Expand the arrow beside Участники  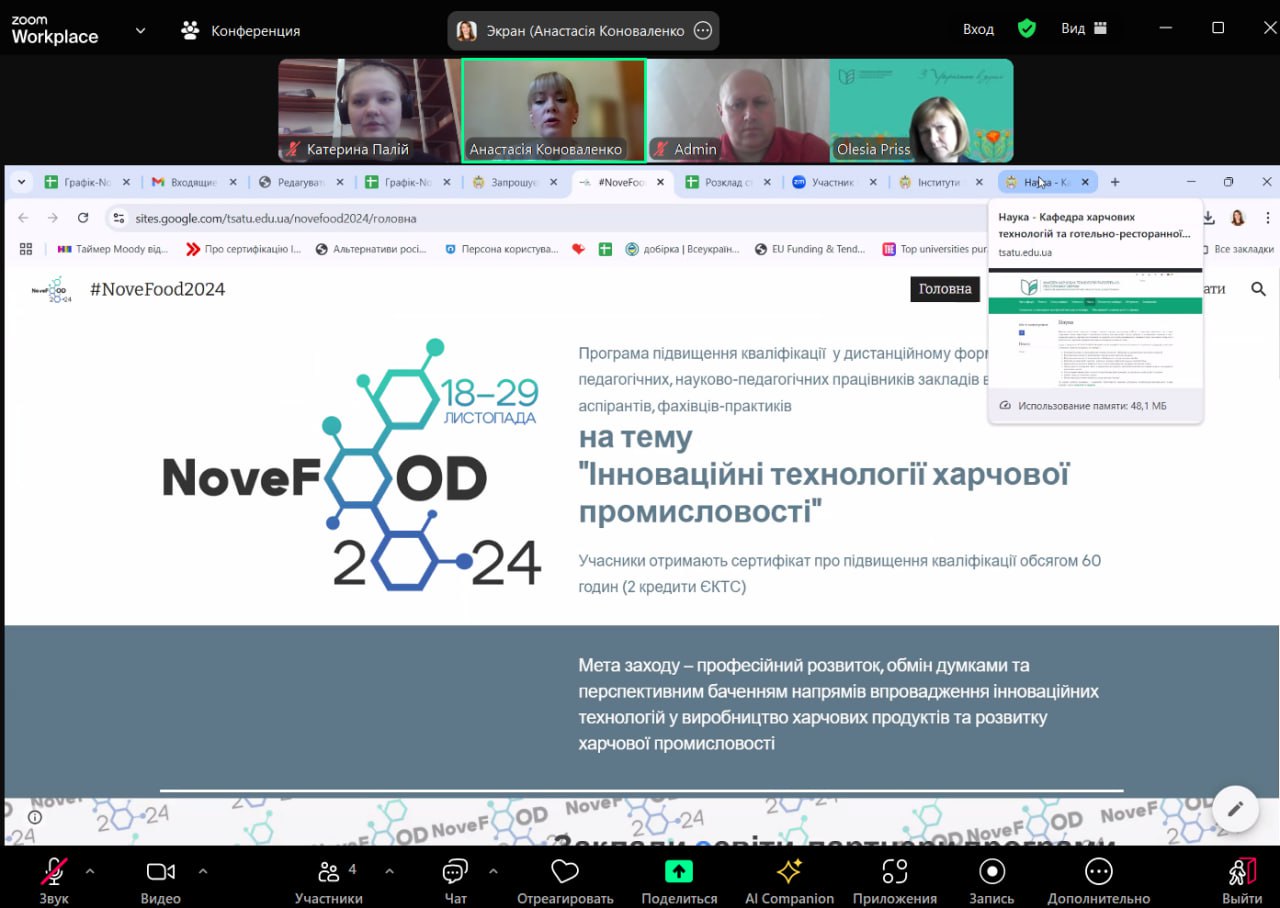click(x=390, y=871)
